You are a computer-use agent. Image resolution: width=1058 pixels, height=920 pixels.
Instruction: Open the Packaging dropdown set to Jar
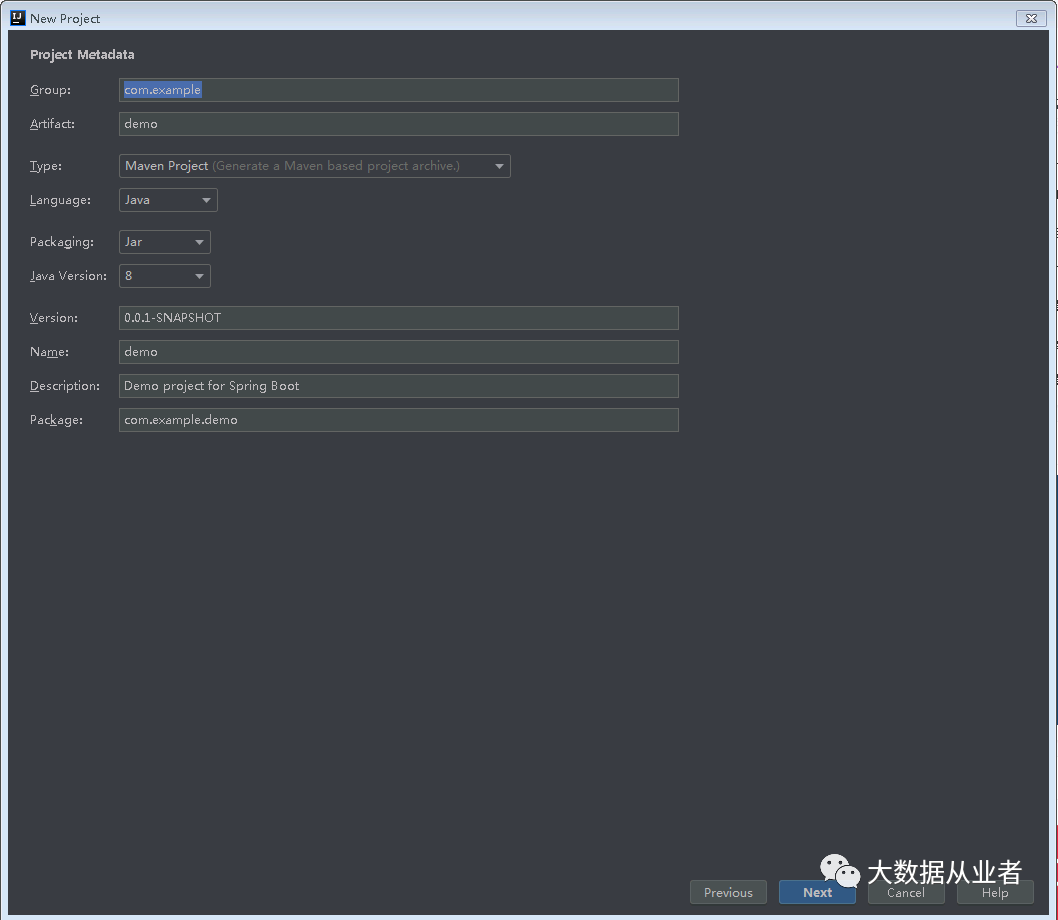(165, 242)
